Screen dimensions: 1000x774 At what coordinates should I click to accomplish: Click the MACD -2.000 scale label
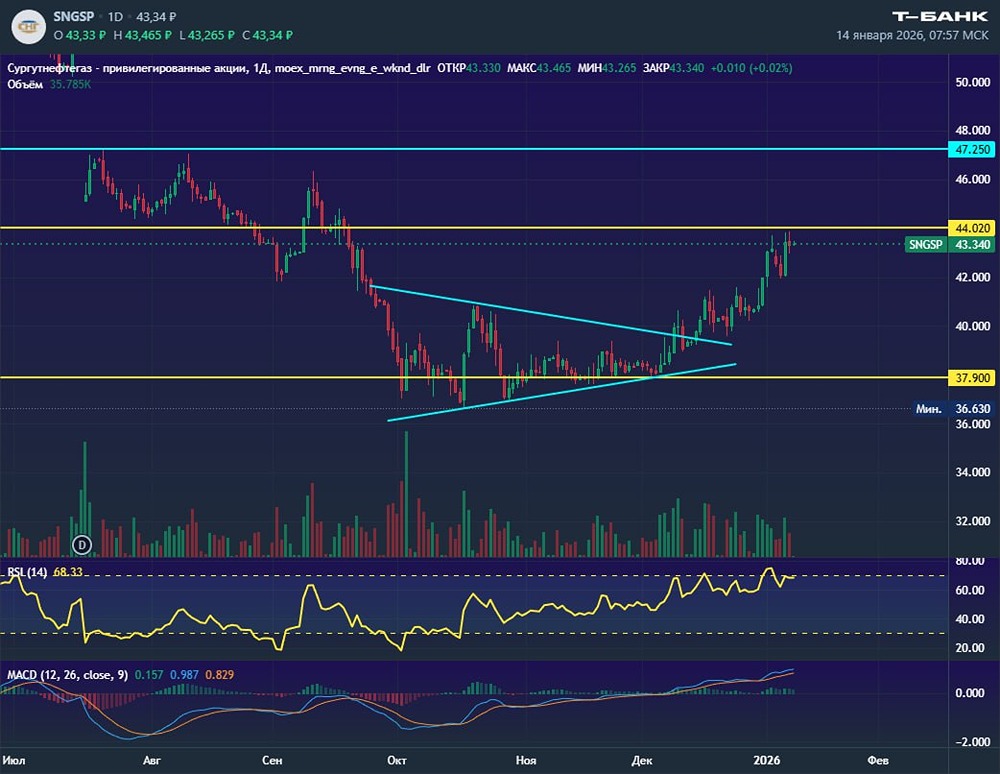[973, 742]
